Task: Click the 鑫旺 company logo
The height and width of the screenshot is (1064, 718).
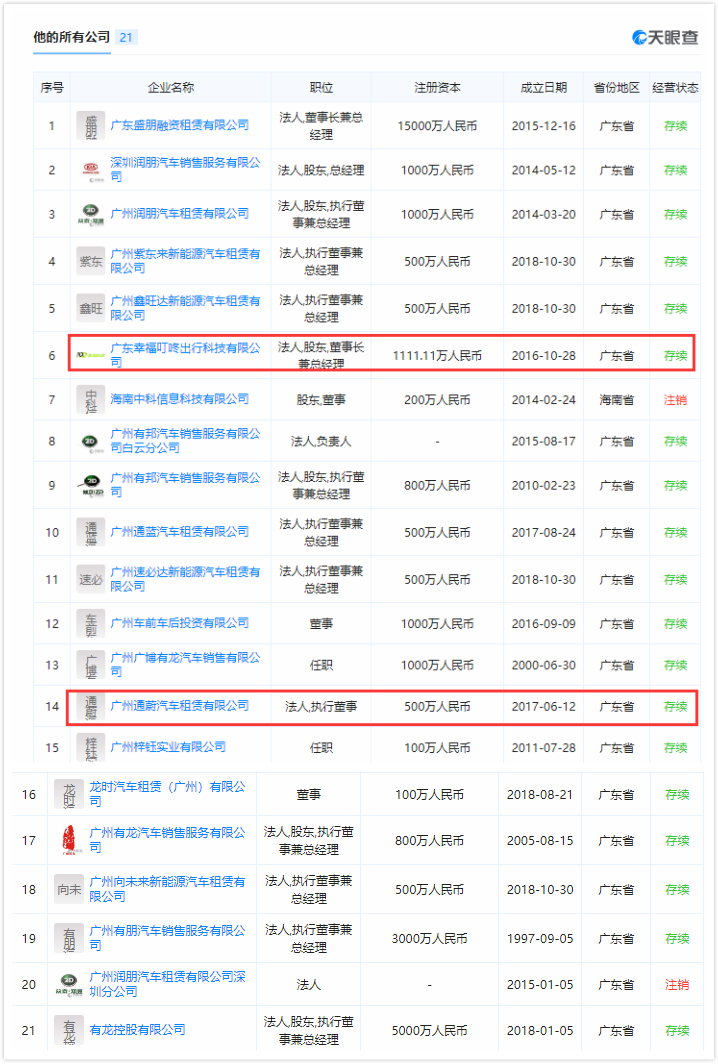Action: click(x=90, y=308)
